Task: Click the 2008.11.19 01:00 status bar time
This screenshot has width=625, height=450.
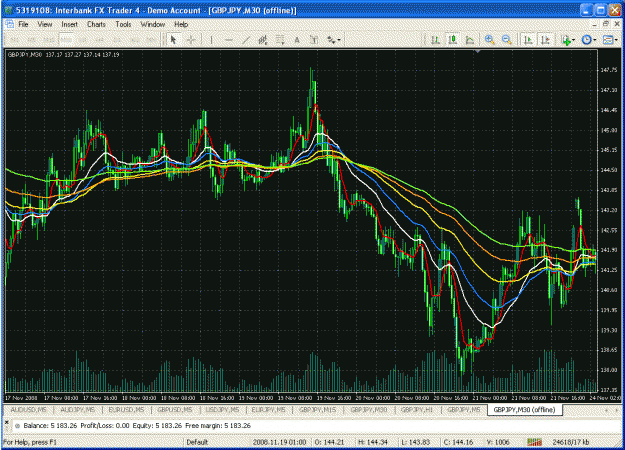Action: (x=279, y=442)
